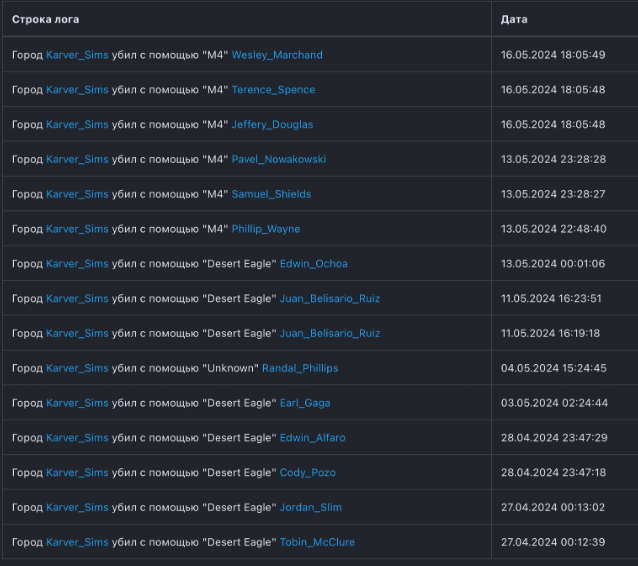Open the Wesley_Marchand player link
The image size is (638, 566).
[x=277, y=55]
